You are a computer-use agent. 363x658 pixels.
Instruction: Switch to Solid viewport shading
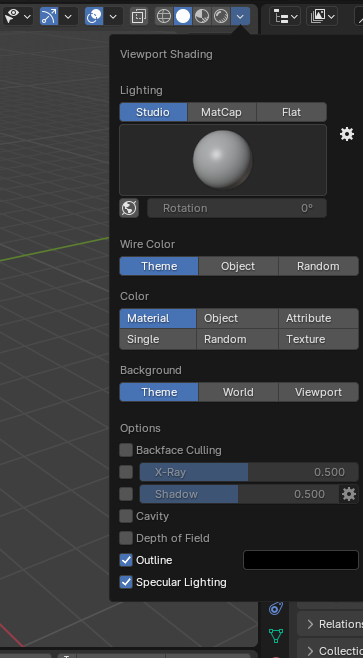tap(183, 16)
